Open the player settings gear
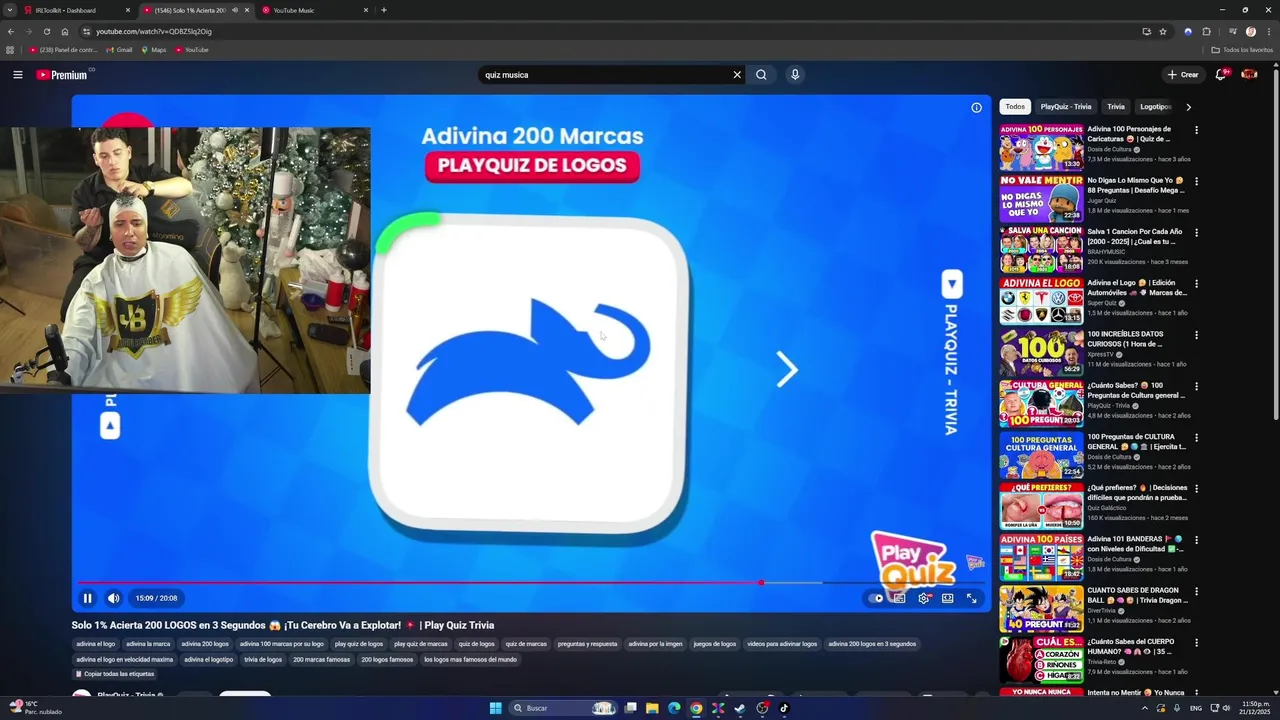Viewport: 1280px width, 720px height. click(x=923, y=598)
